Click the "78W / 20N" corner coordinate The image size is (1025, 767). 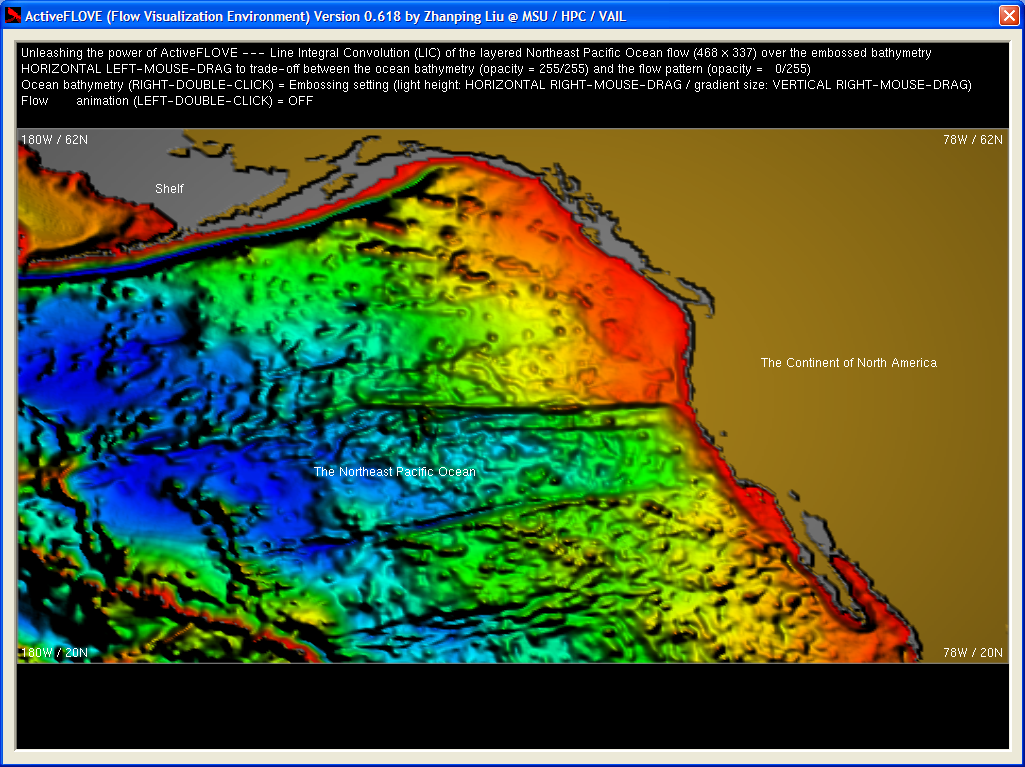click(x=972, y=653)
